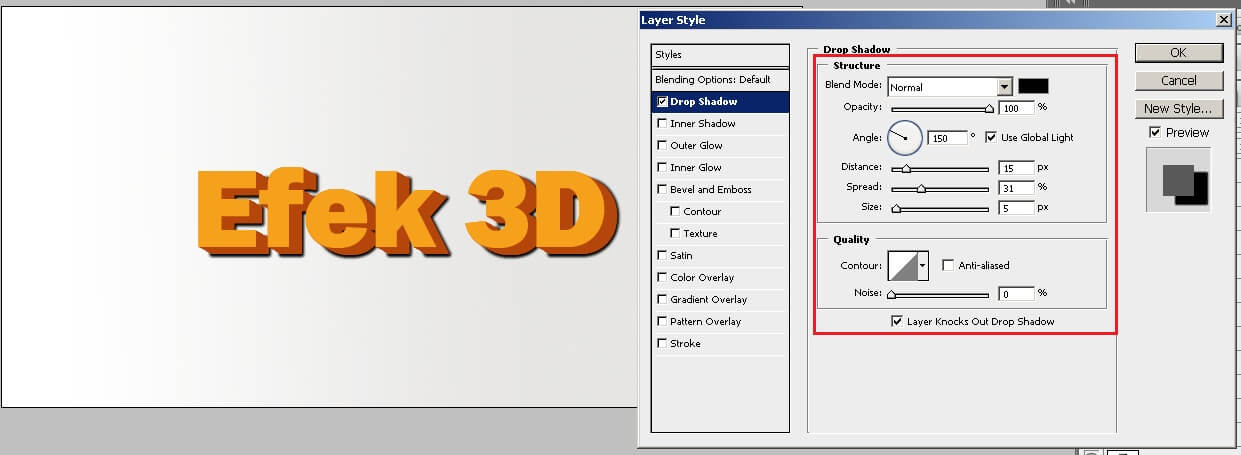This screenshot has width=1241, height=455.
Task: Enable the Inner Glow effect checkbox
Action: point(662,168)
